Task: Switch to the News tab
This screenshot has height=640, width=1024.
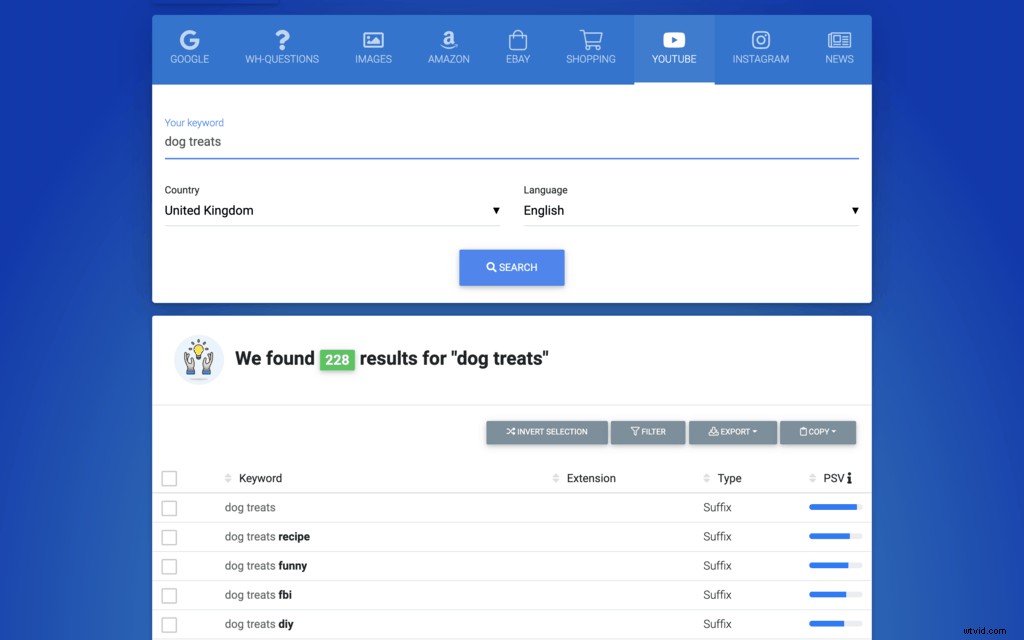Action: [839, 49]
